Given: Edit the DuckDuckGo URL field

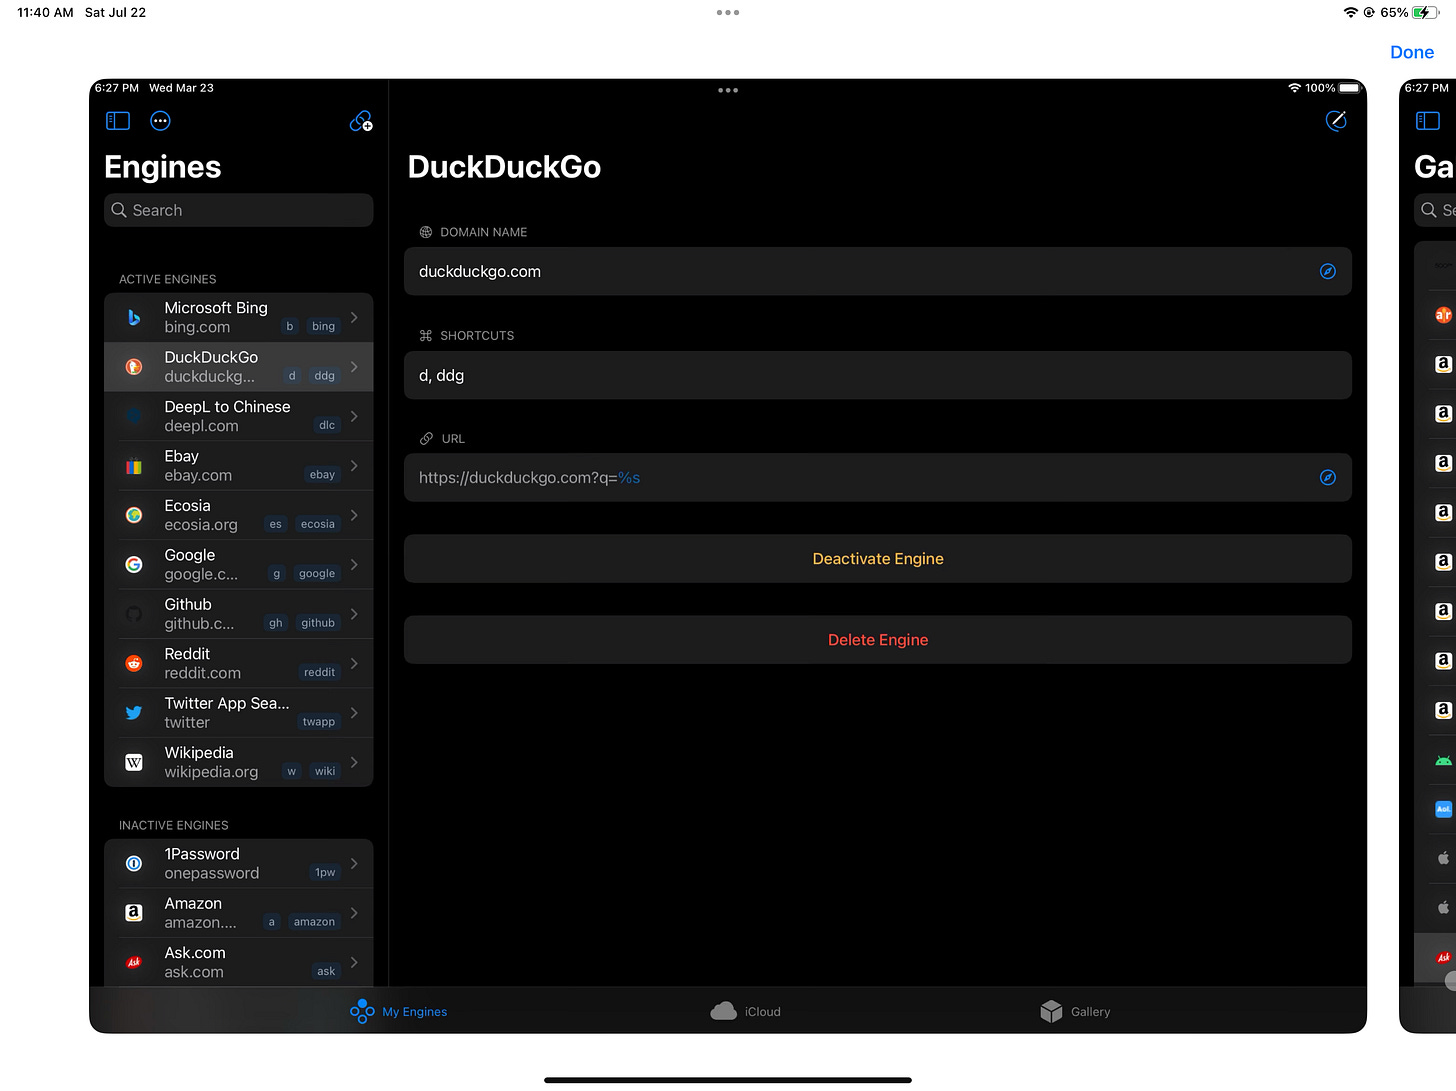Looking at the screenshot, I should tap(878, 477).
